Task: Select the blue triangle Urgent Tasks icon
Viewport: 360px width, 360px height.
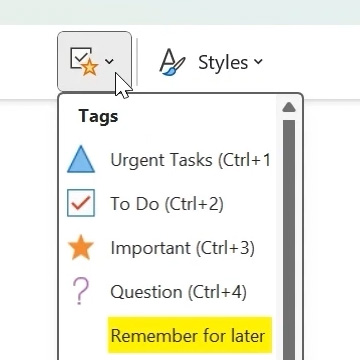Action: [81, 159]
